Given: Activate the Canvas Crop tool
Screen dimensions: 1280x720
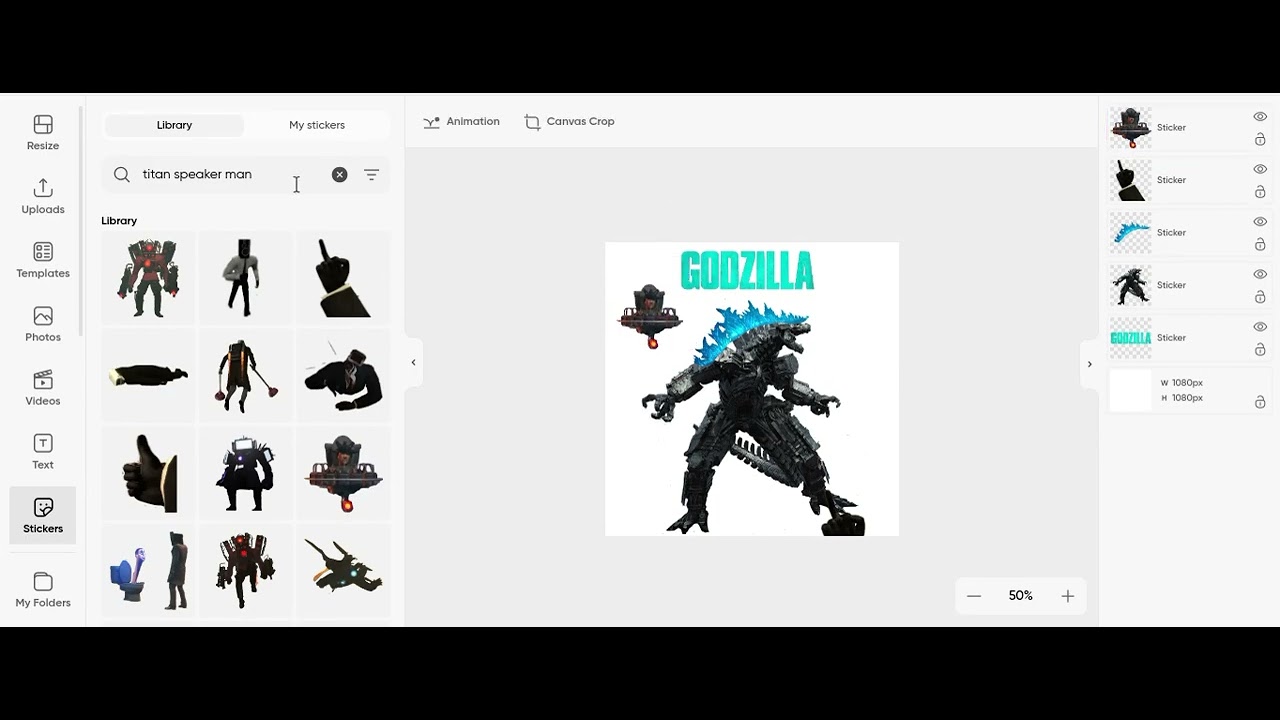Looking at the screenshot, I should point(569,122).
